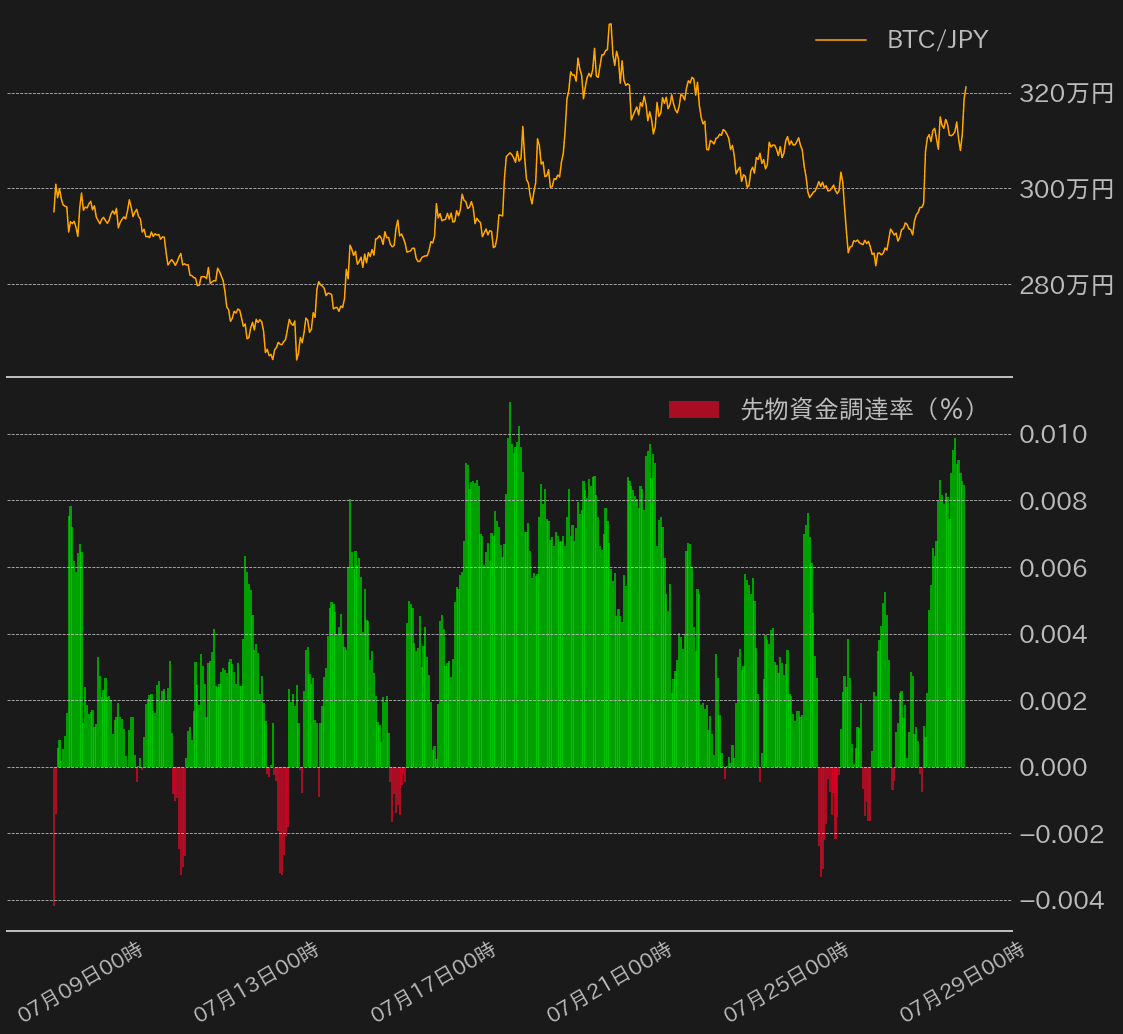The height and width of the screenshot is (1034, 1123).
Task: Click the orange BTC/JPY legend line
Action: click(x=841, y=40)
